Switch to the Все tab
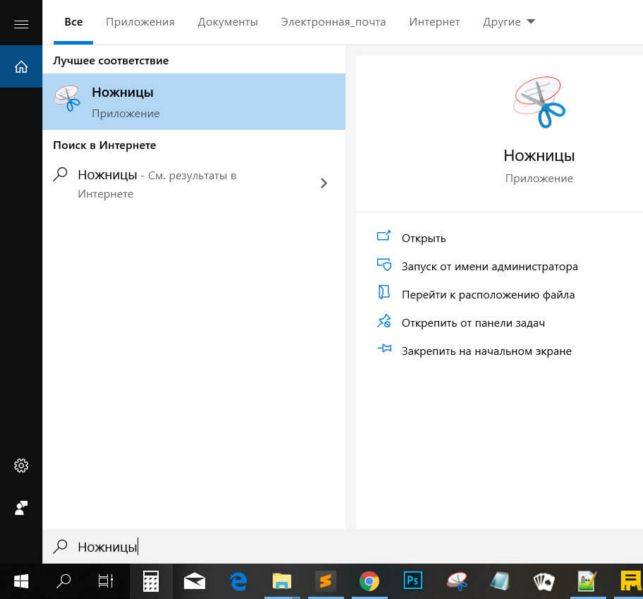The height and width of the screenshot is (599, 643). tap(73, 22)
